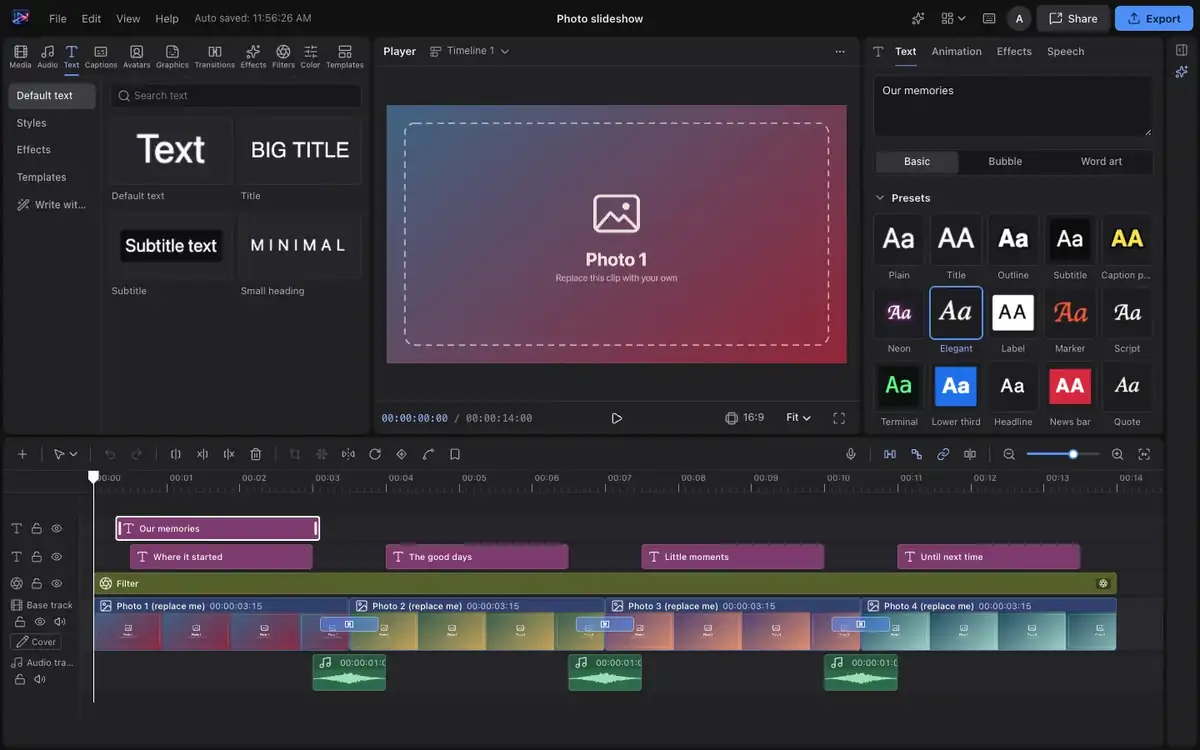Click the Export button
This screenshot has height=750, width=1200.
coord(1154,18)
